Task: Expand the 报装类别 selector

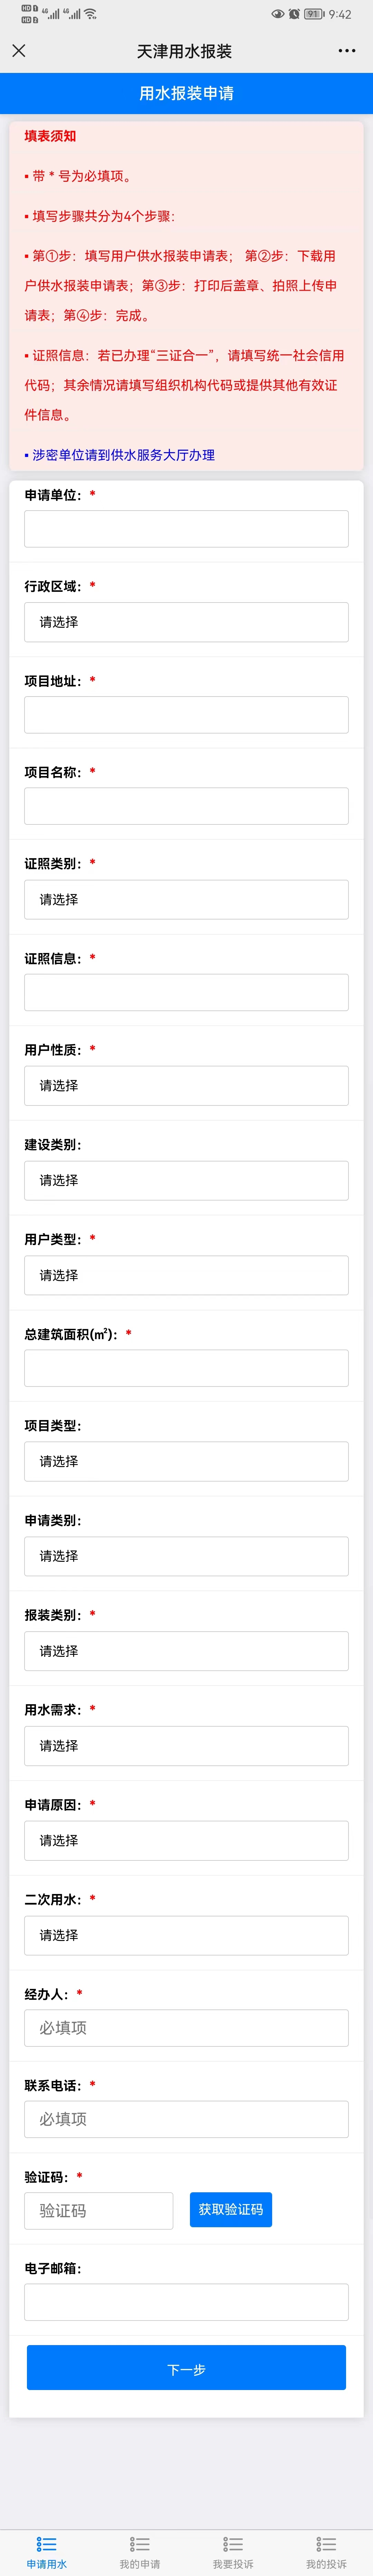Action: pos(186,1651)
